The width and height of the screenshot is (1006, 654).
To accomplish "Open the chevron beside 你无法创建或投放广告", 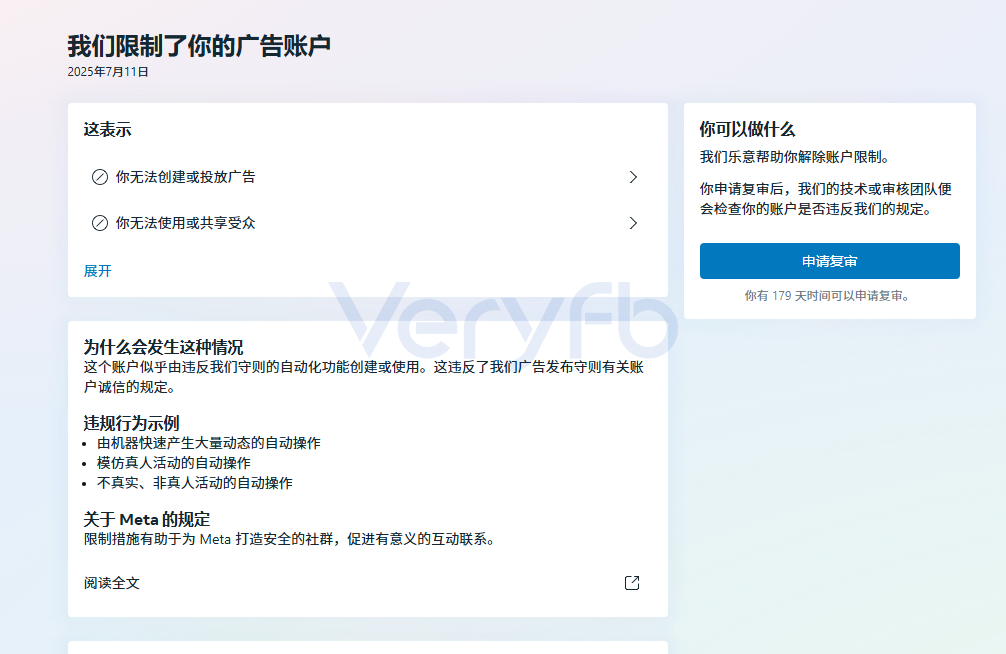I will pyautogui.click(x=633, y=177).
